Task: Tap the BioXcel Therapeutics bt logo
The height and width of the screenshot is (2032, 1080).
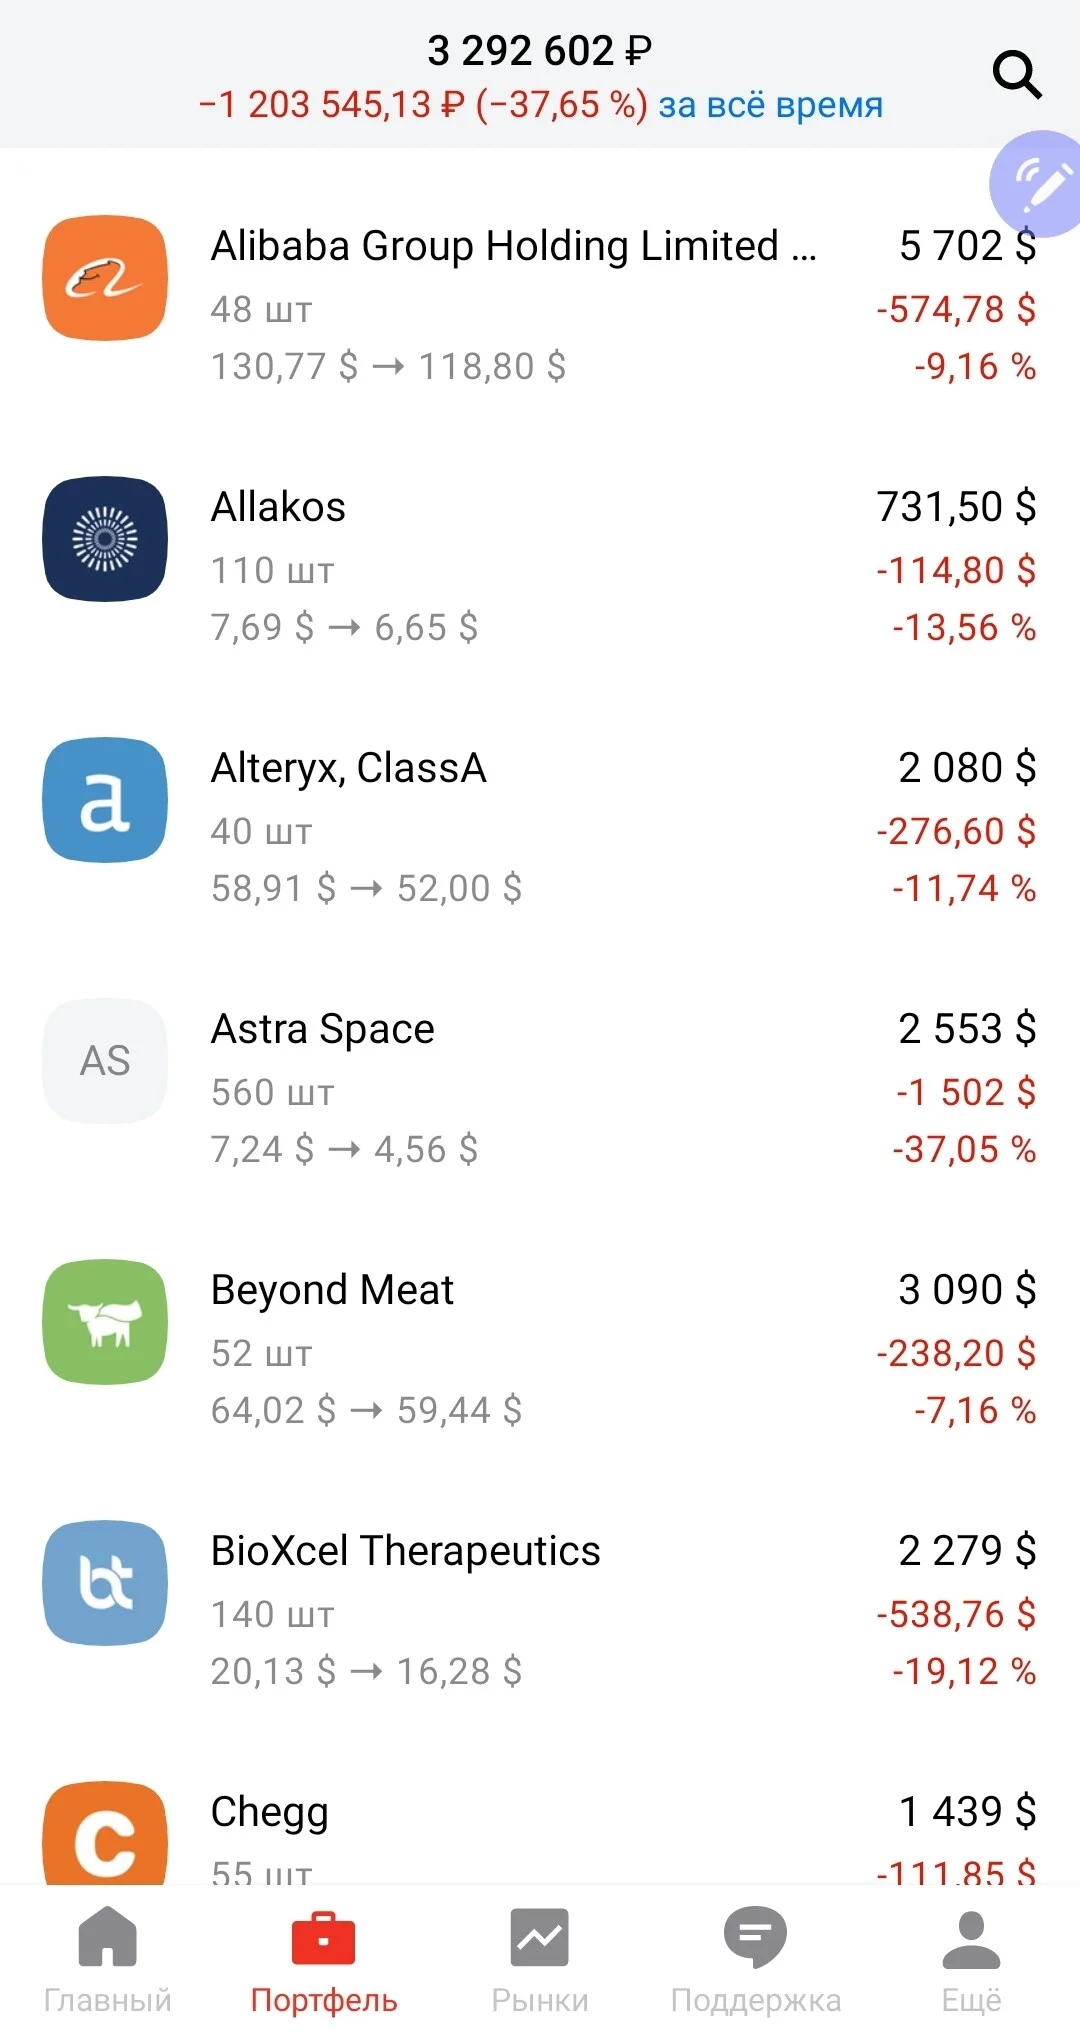Action: (x=105, y=1583)
